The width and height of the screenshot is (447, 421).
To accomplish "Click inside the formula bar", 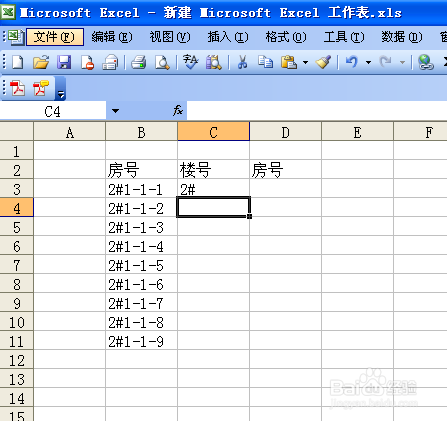I will point(317,111).
